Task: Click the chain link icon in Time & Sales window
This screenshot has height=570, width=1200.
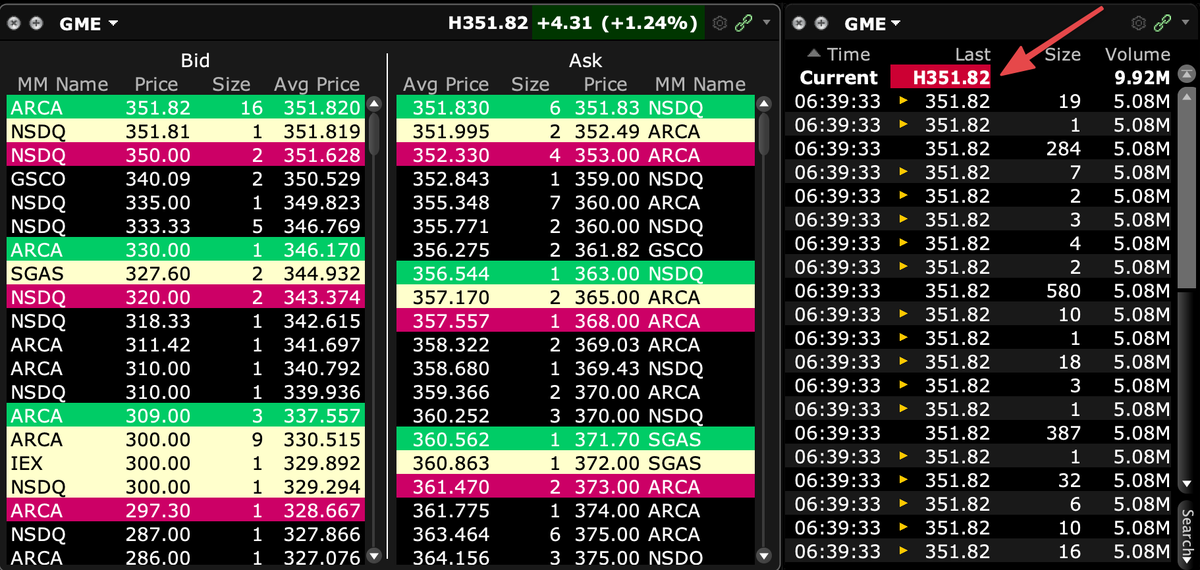Action: (1162, 23)
